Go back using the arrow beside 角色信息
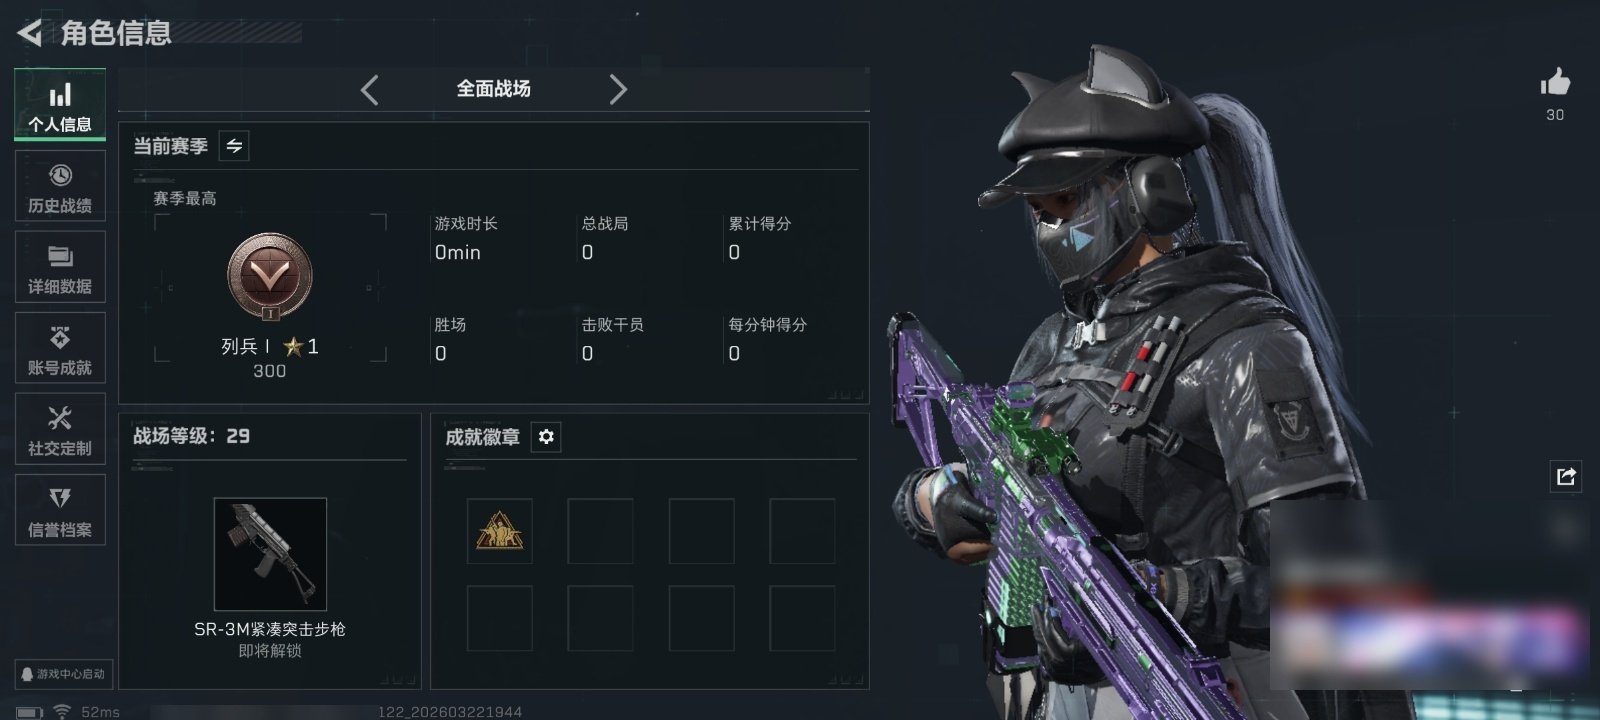Image resolution: width=1600 pixels, height=720 pixels. point(29,33)
